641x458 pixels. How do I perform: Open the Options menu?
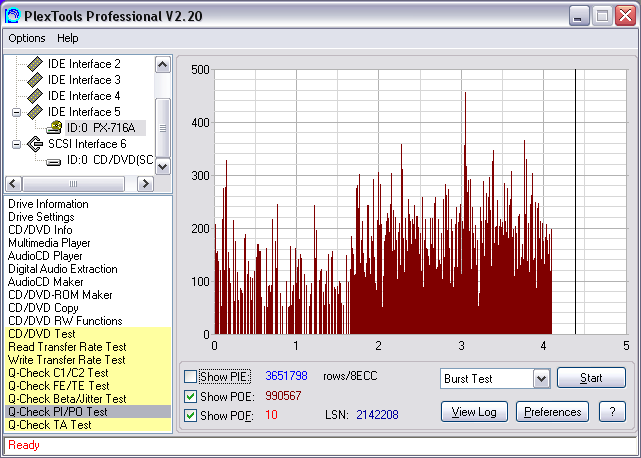pyautogui.click(x=27, y=38)
